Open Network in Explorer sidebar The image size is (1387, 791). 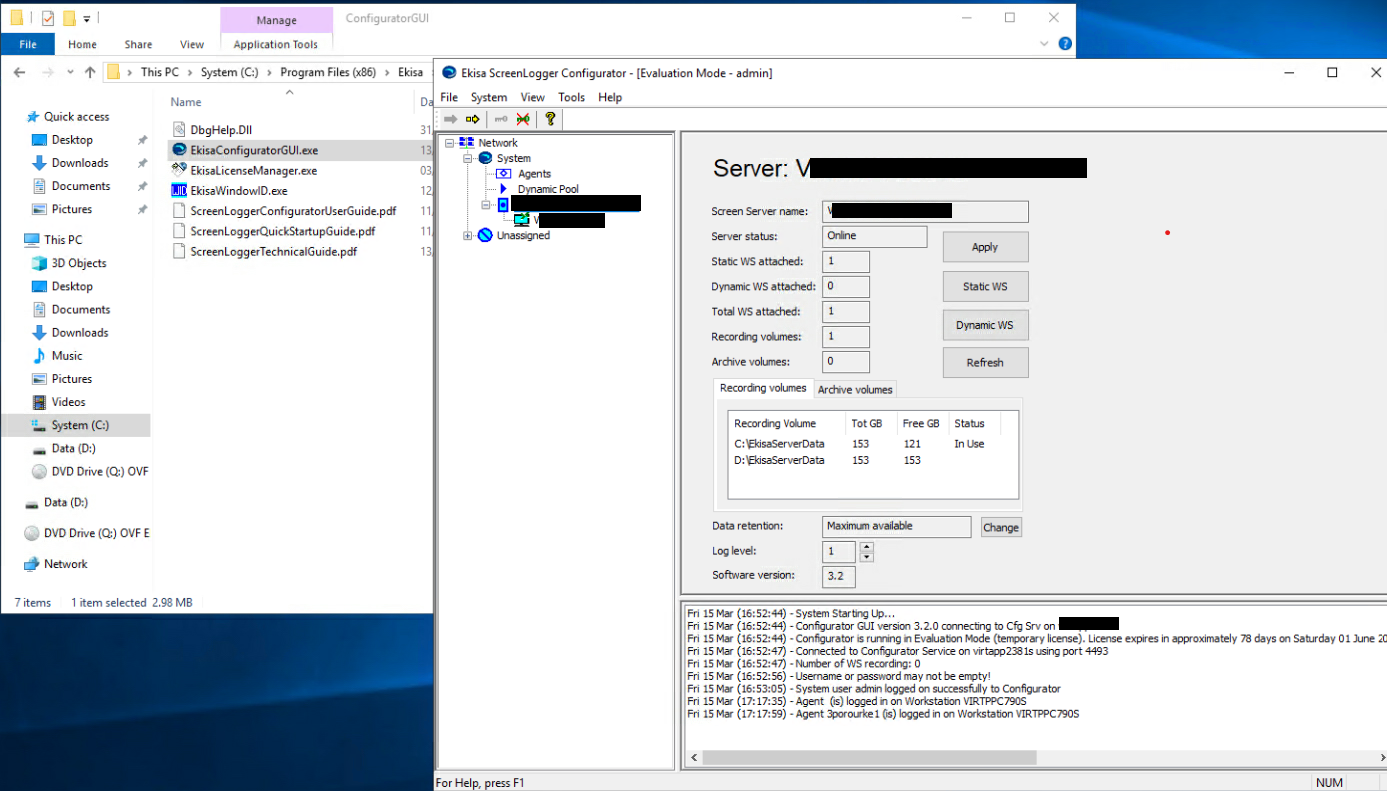66,564
